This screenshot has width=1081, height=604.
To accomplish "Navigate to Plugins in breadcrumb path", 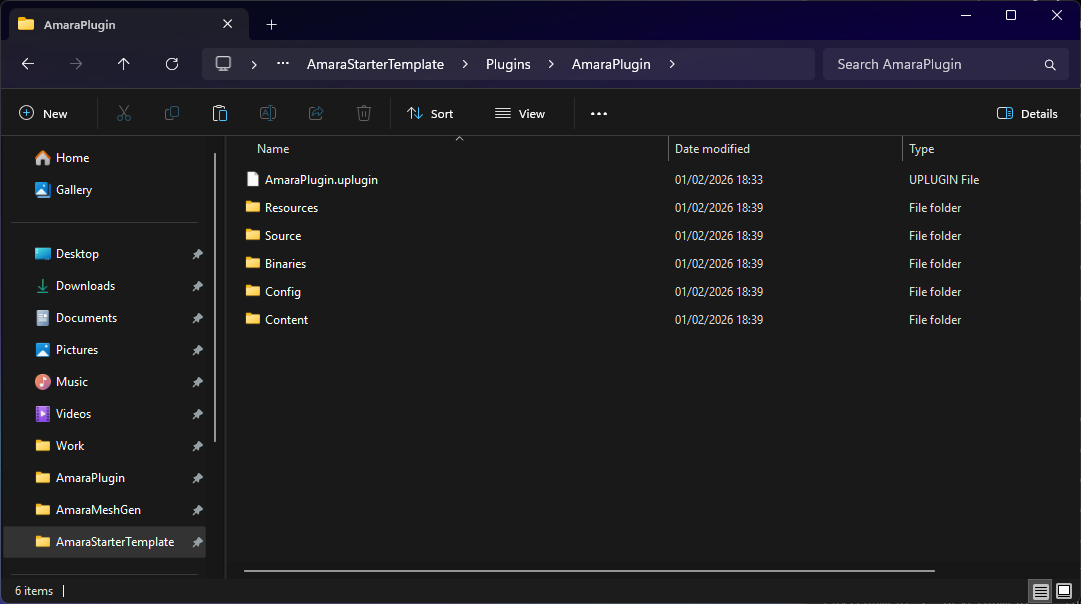I will 508,64.
